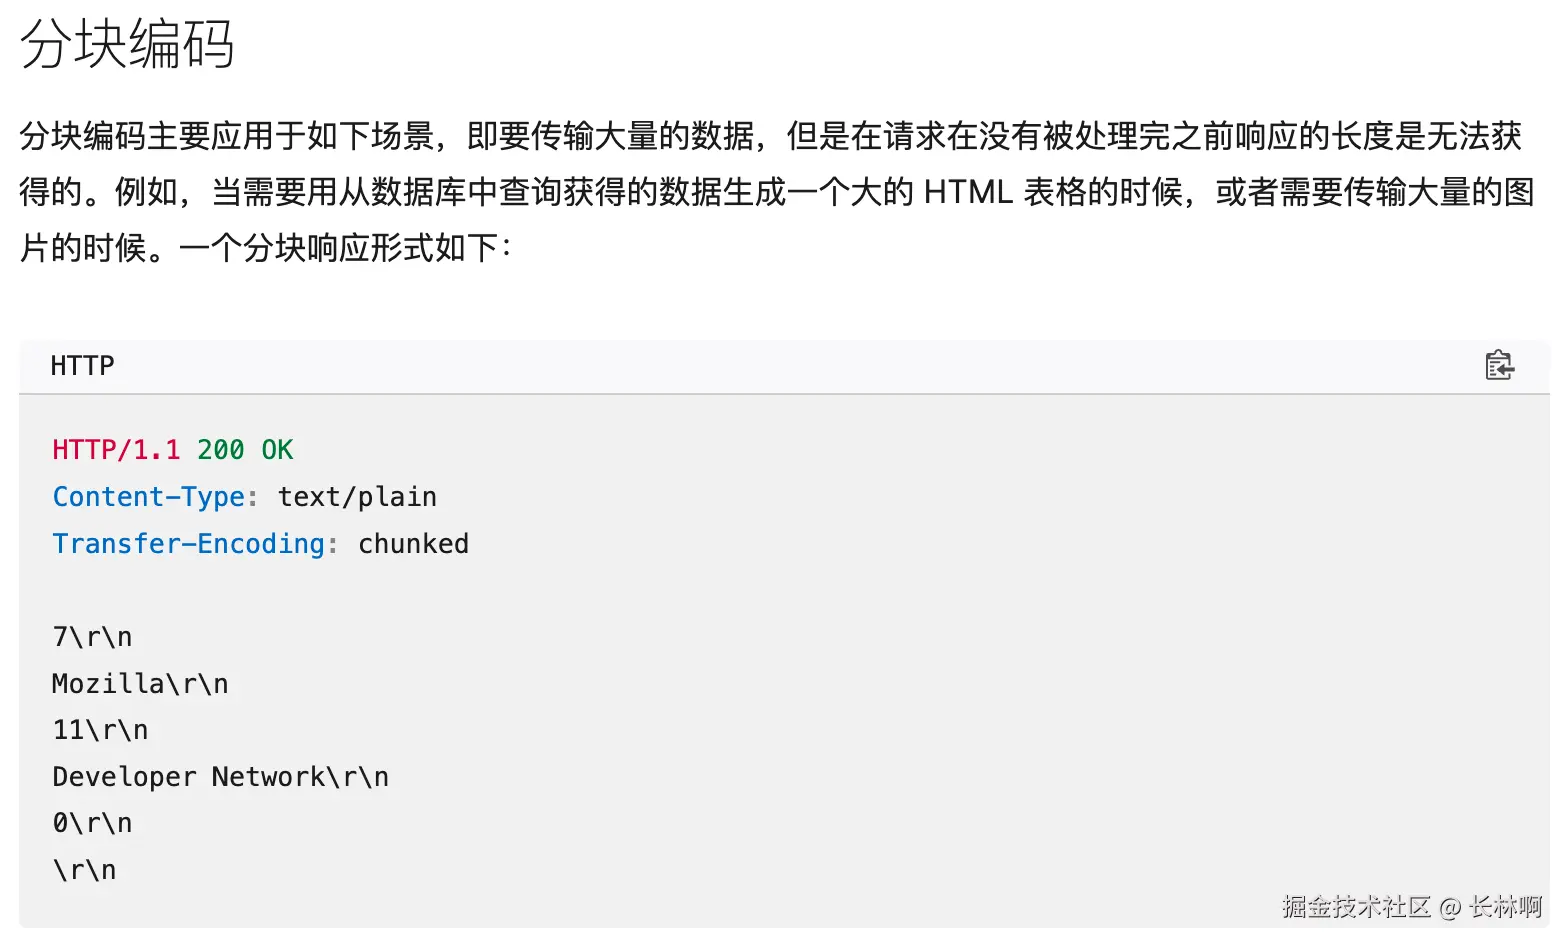Click the 0\r\n terminating chunk line
Screen dimensions: 1568x946
[x=91, y=822]
